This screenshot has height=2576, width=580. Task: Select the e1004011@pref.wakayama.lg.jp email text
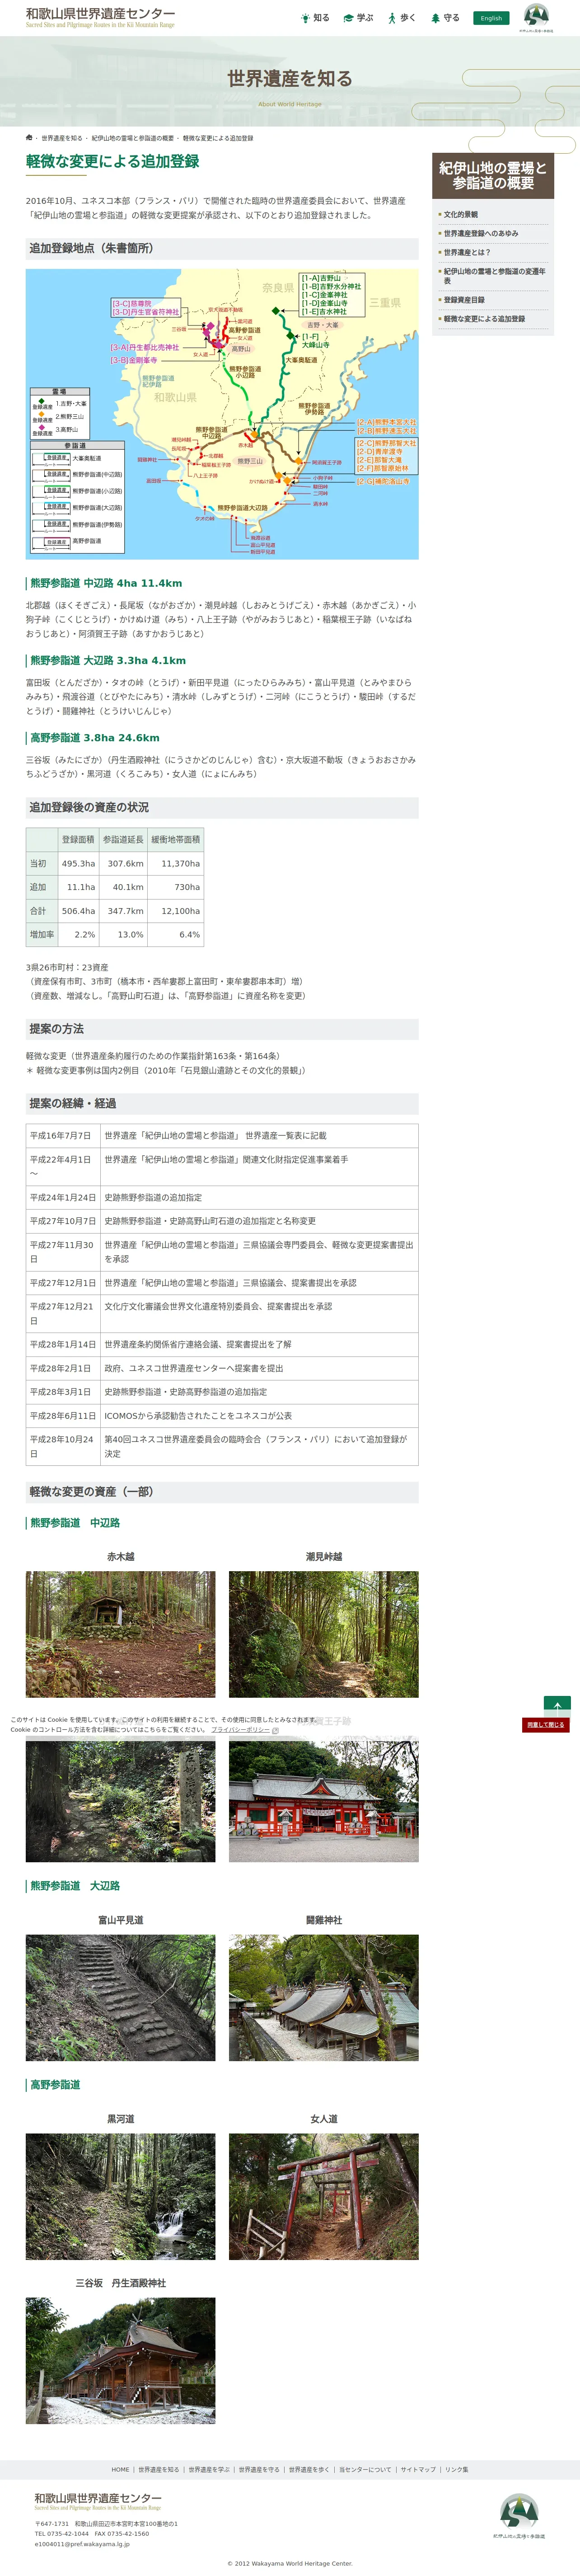point(82,2544)
